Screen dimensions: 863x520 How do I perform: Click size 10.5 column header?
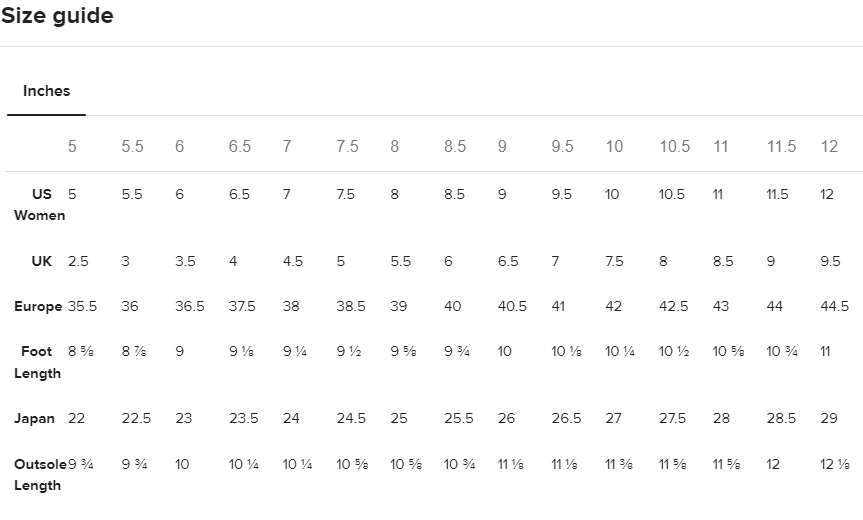[674, 146]
